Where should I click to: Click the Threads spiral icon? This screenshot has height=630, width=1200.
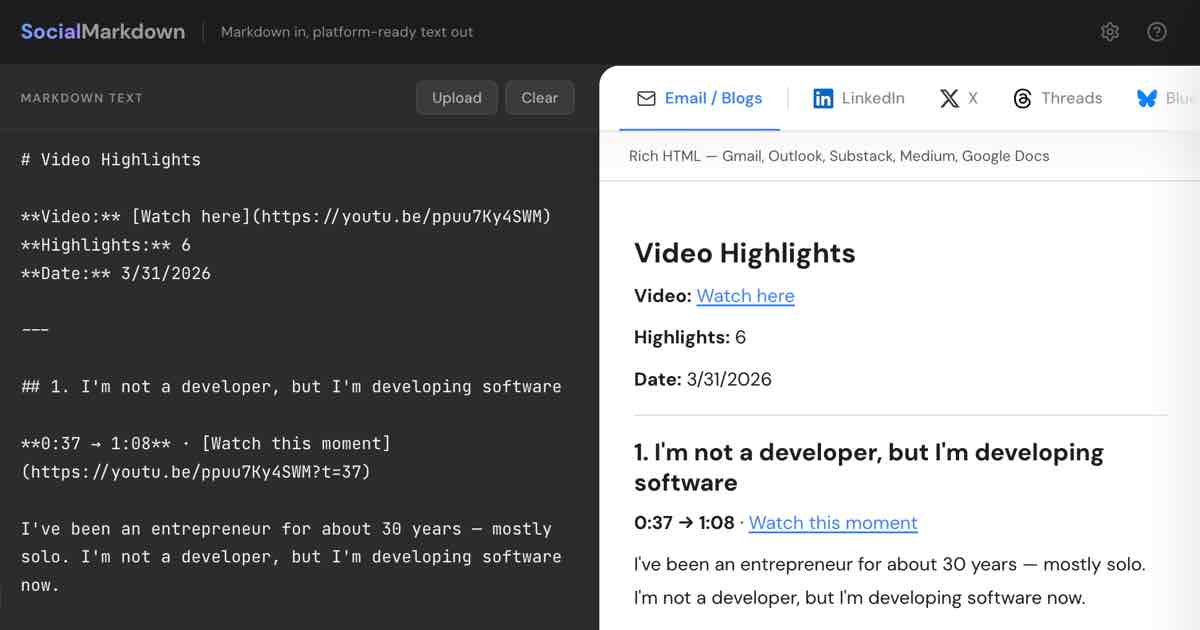1023,98
